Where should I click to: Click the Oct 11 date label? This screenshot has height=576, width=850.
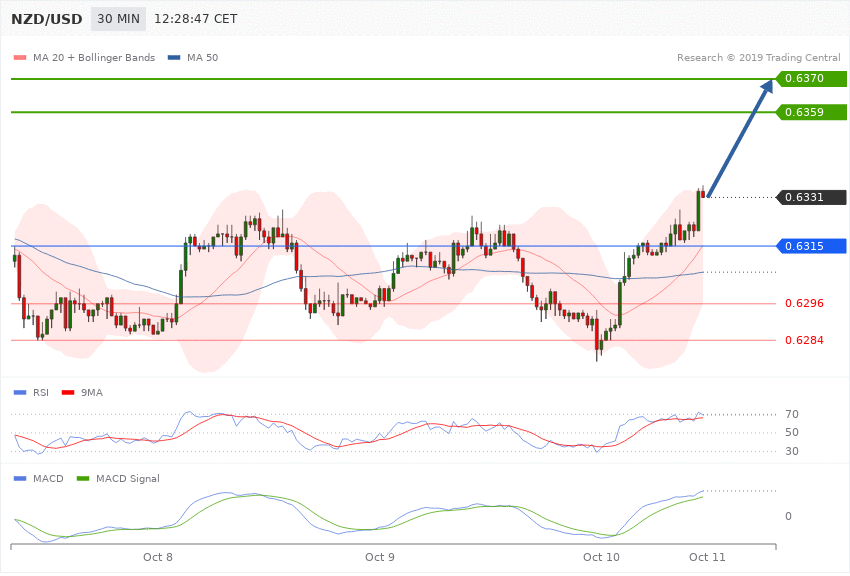coord(707,557)
